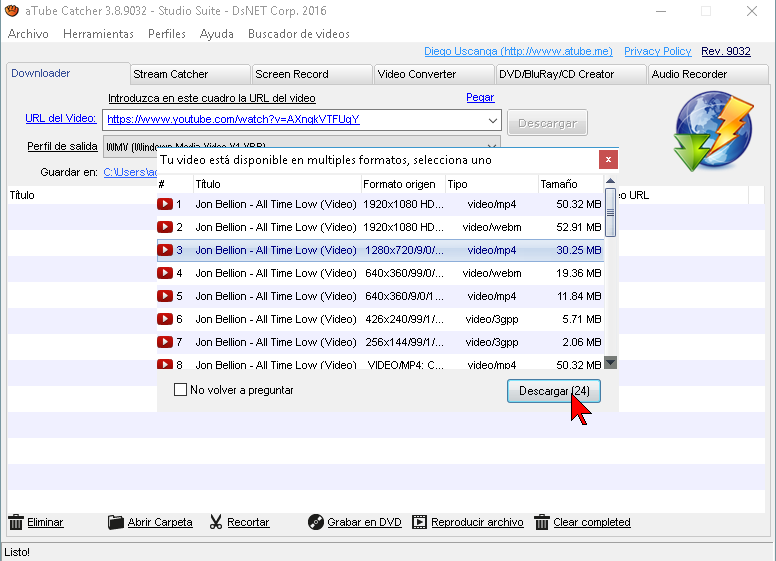The image size is (776, 561).
Task: Click the dialog's Título column header
Action: (277, 184)
